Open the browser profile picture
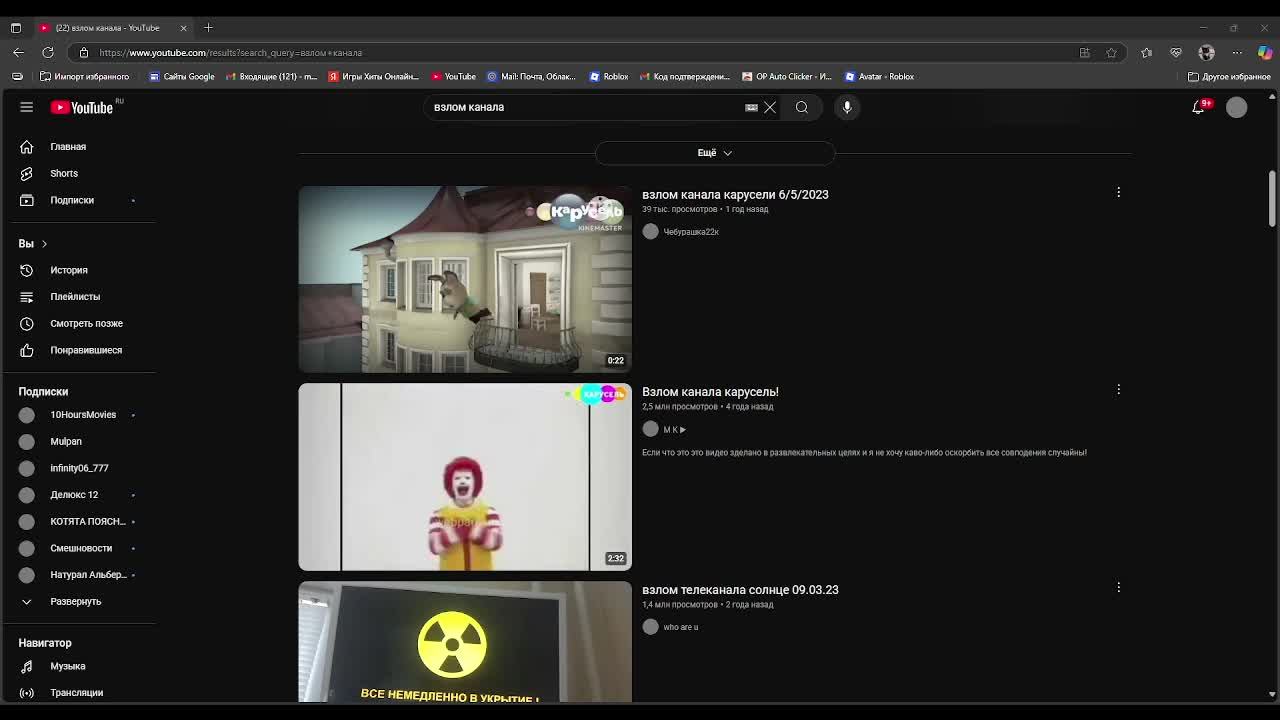Viewport: 1280px width, 720px height. click(1207, 52)
